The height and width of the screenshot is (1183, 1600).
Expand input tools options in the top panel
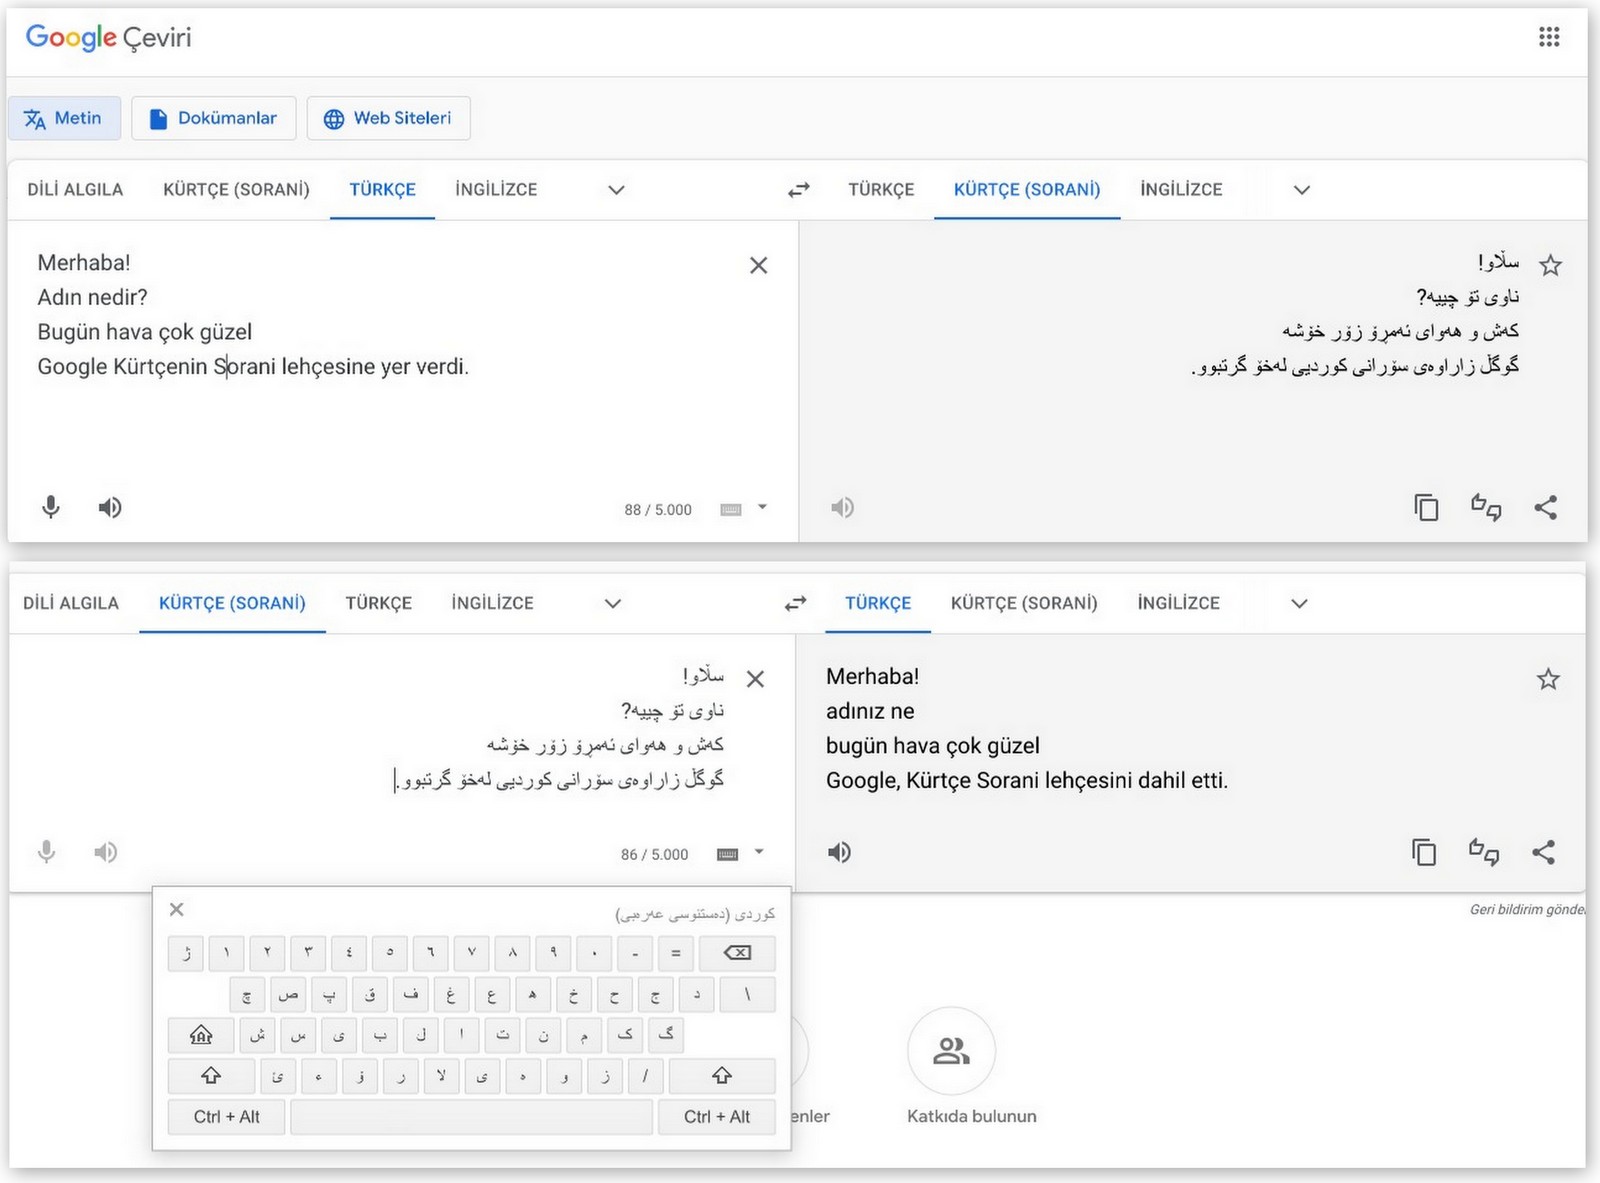point(763,507)
